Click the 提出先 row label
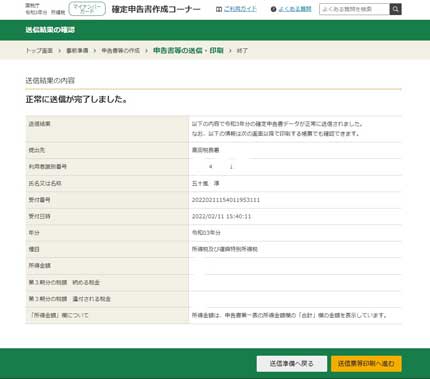Screen dimensions: 430x379 tap(37, 150)
